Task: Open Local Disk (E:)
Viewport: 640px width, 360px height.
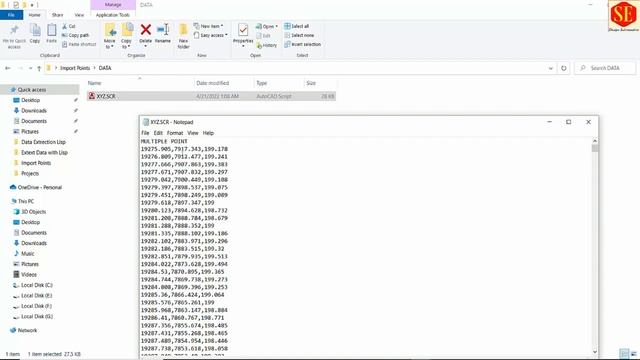Action: (36, 296)
